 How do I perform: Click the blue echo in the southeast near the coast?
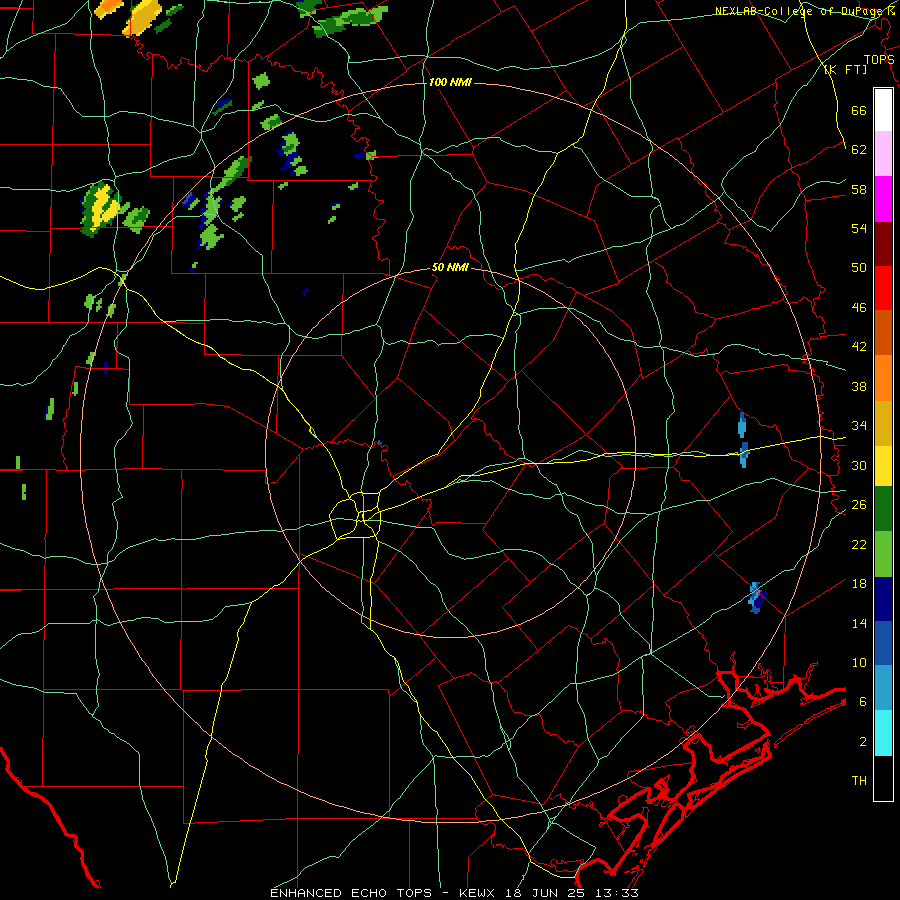point(757,598)
